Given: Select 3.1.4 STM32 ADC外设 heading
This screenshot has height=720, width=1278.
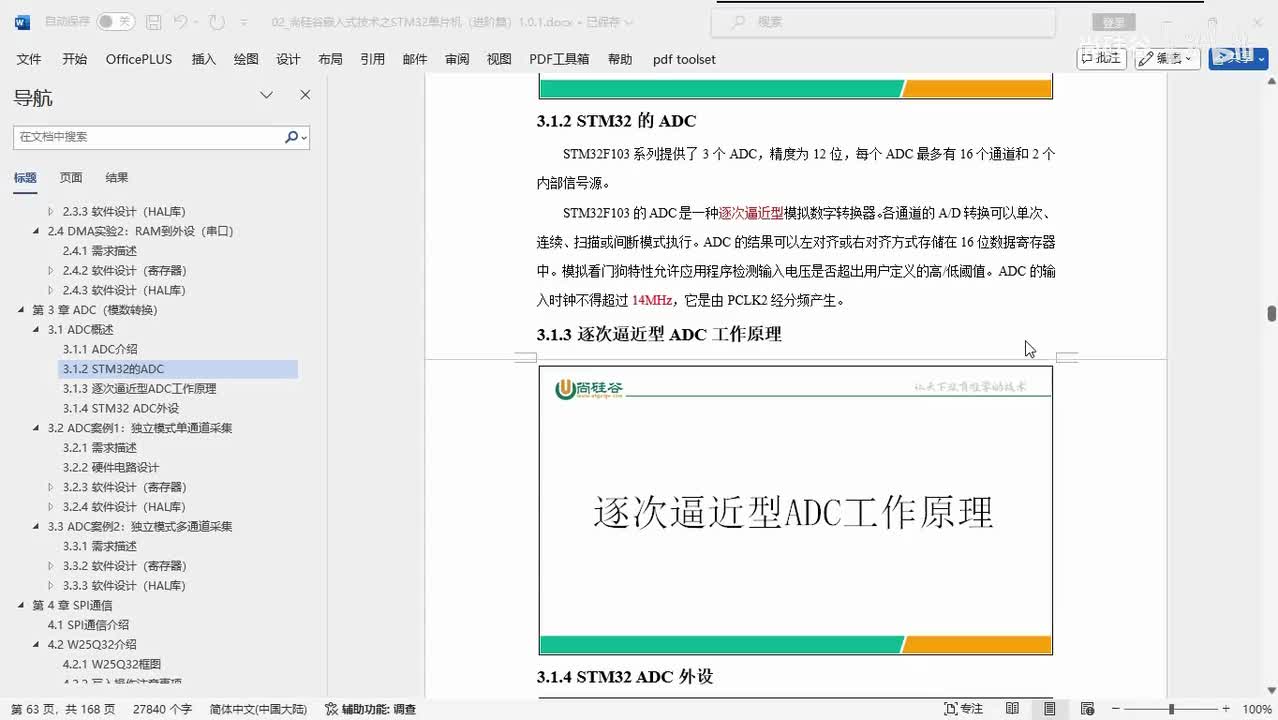Looking at the screenshot, I should pyautogui.click(x=121, y=408).
